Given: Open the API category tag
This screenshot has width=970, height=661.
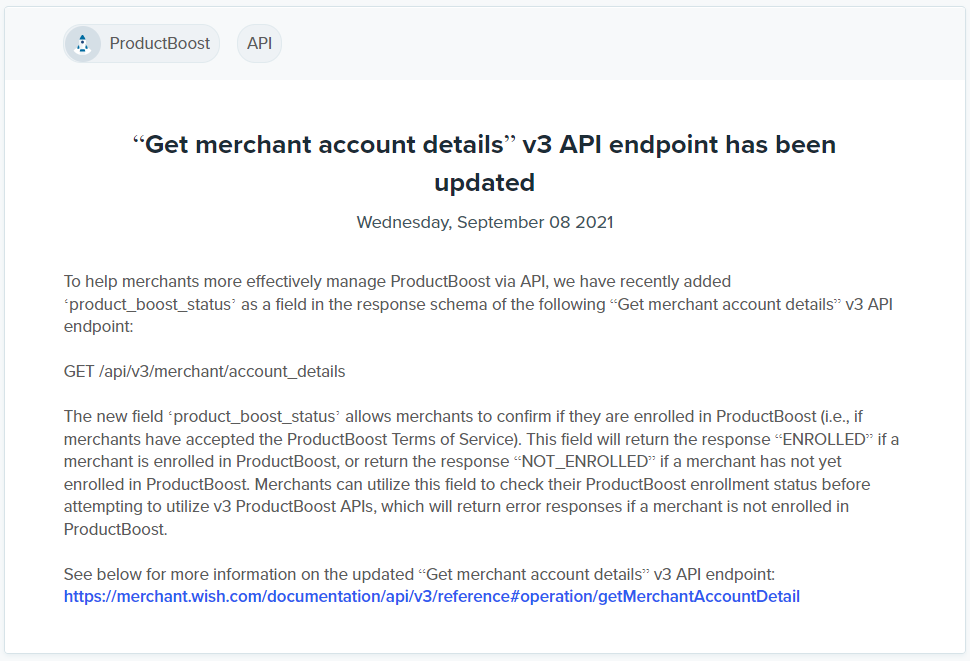Looking at the screenshot, I should [259, 43].
